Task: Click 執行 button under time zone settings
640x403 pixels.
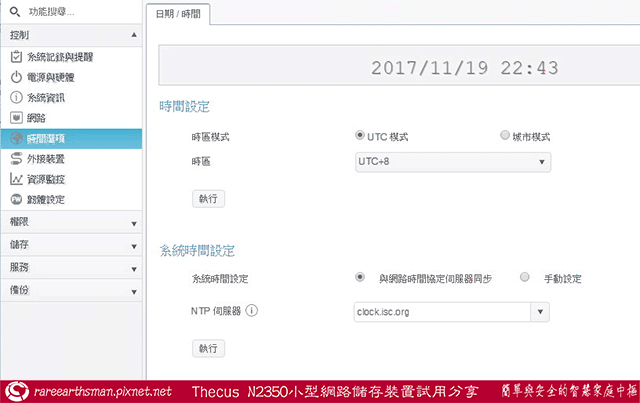Action: 208,199
